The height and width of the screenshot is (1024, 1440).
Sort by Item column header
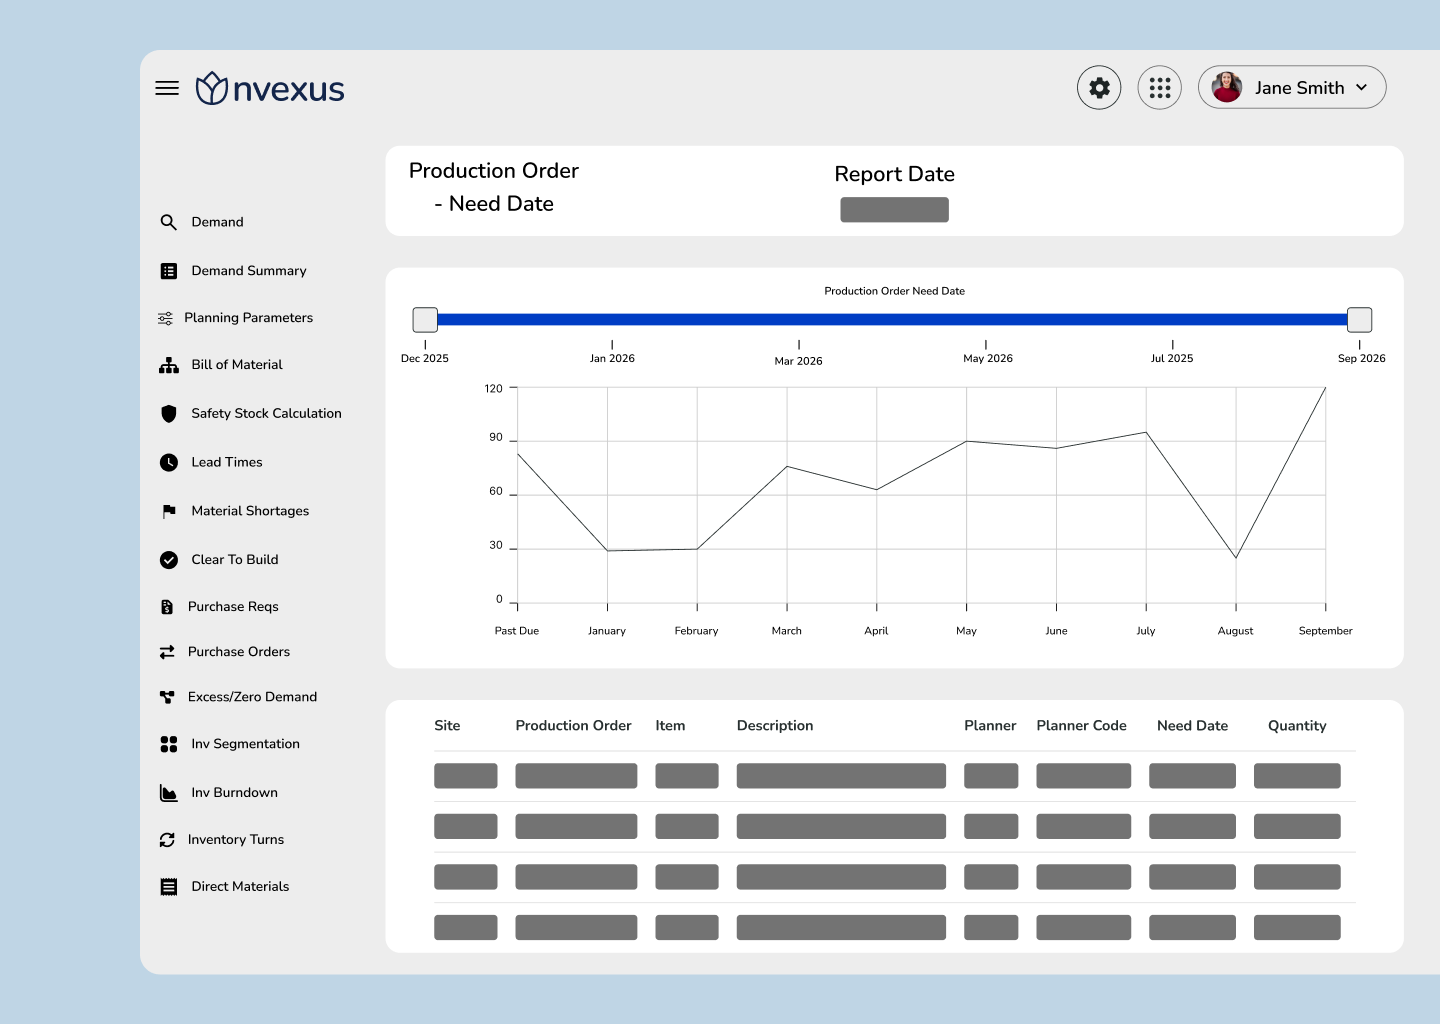click(x=670, y=726)
